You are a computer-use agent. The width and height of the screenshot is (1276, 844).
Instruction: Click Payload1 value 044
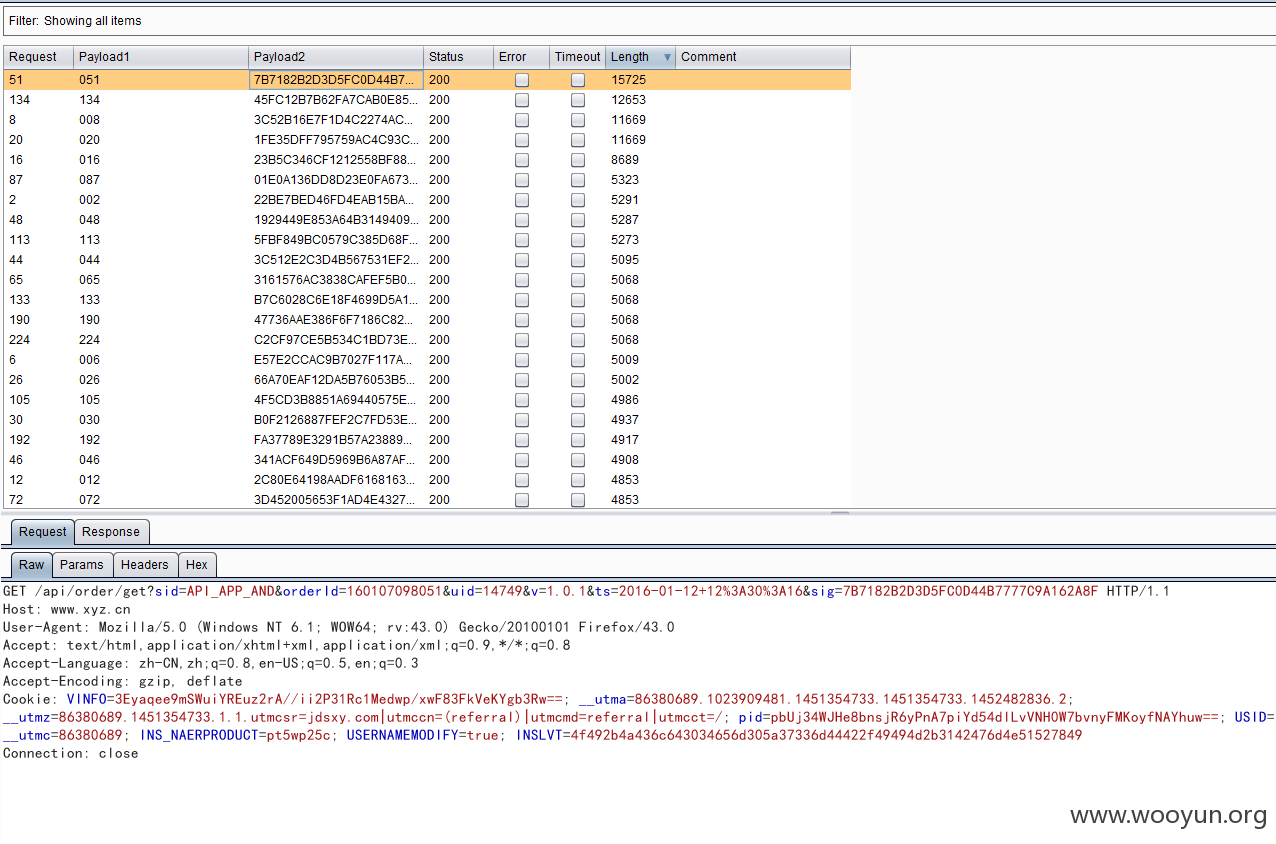90,260
